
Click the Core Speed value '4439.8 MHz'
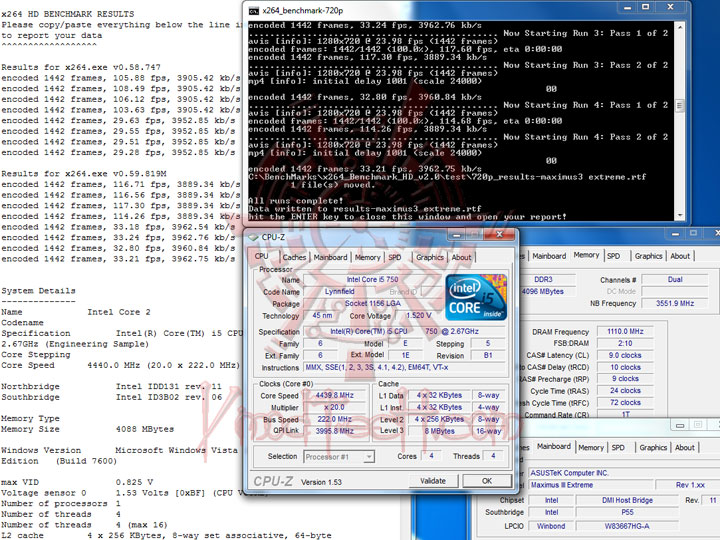pyautogui.click(x=334, y=395)
